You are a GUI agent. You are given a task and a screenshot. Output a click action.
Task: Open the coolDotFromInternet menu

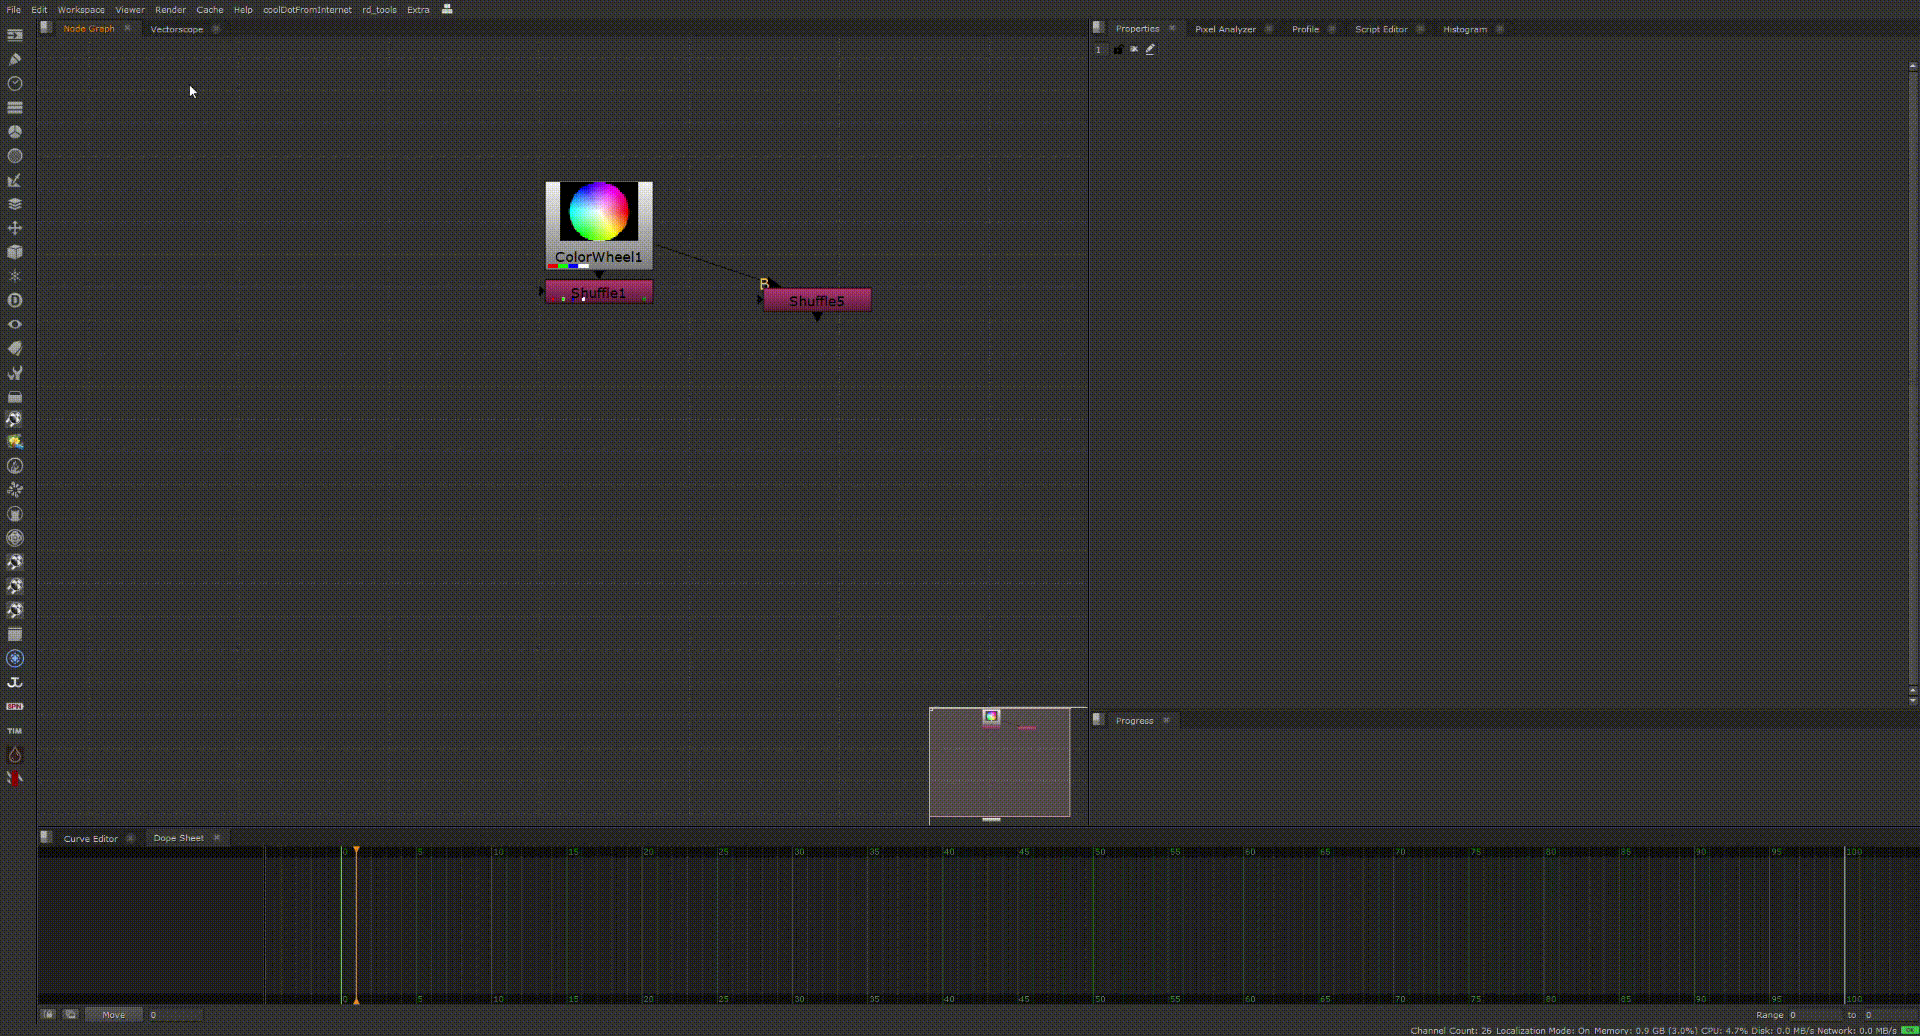click(x=307, y=9)
